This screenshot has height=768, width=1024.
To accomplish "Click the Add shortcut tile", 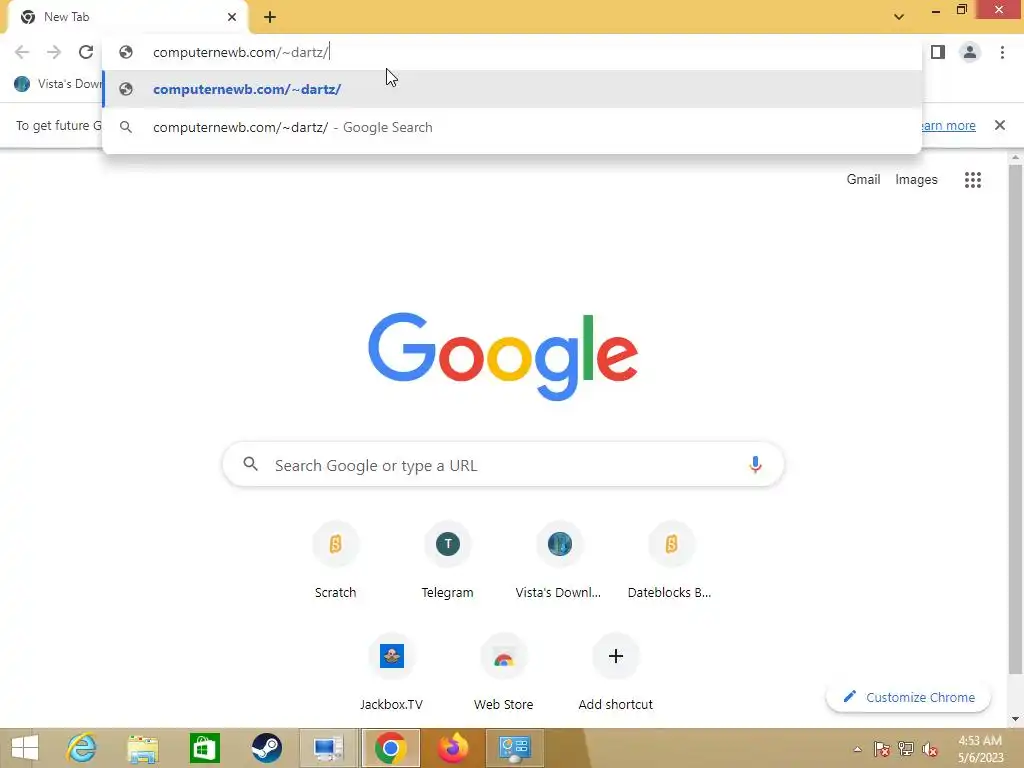I will (x=615, y=673).
